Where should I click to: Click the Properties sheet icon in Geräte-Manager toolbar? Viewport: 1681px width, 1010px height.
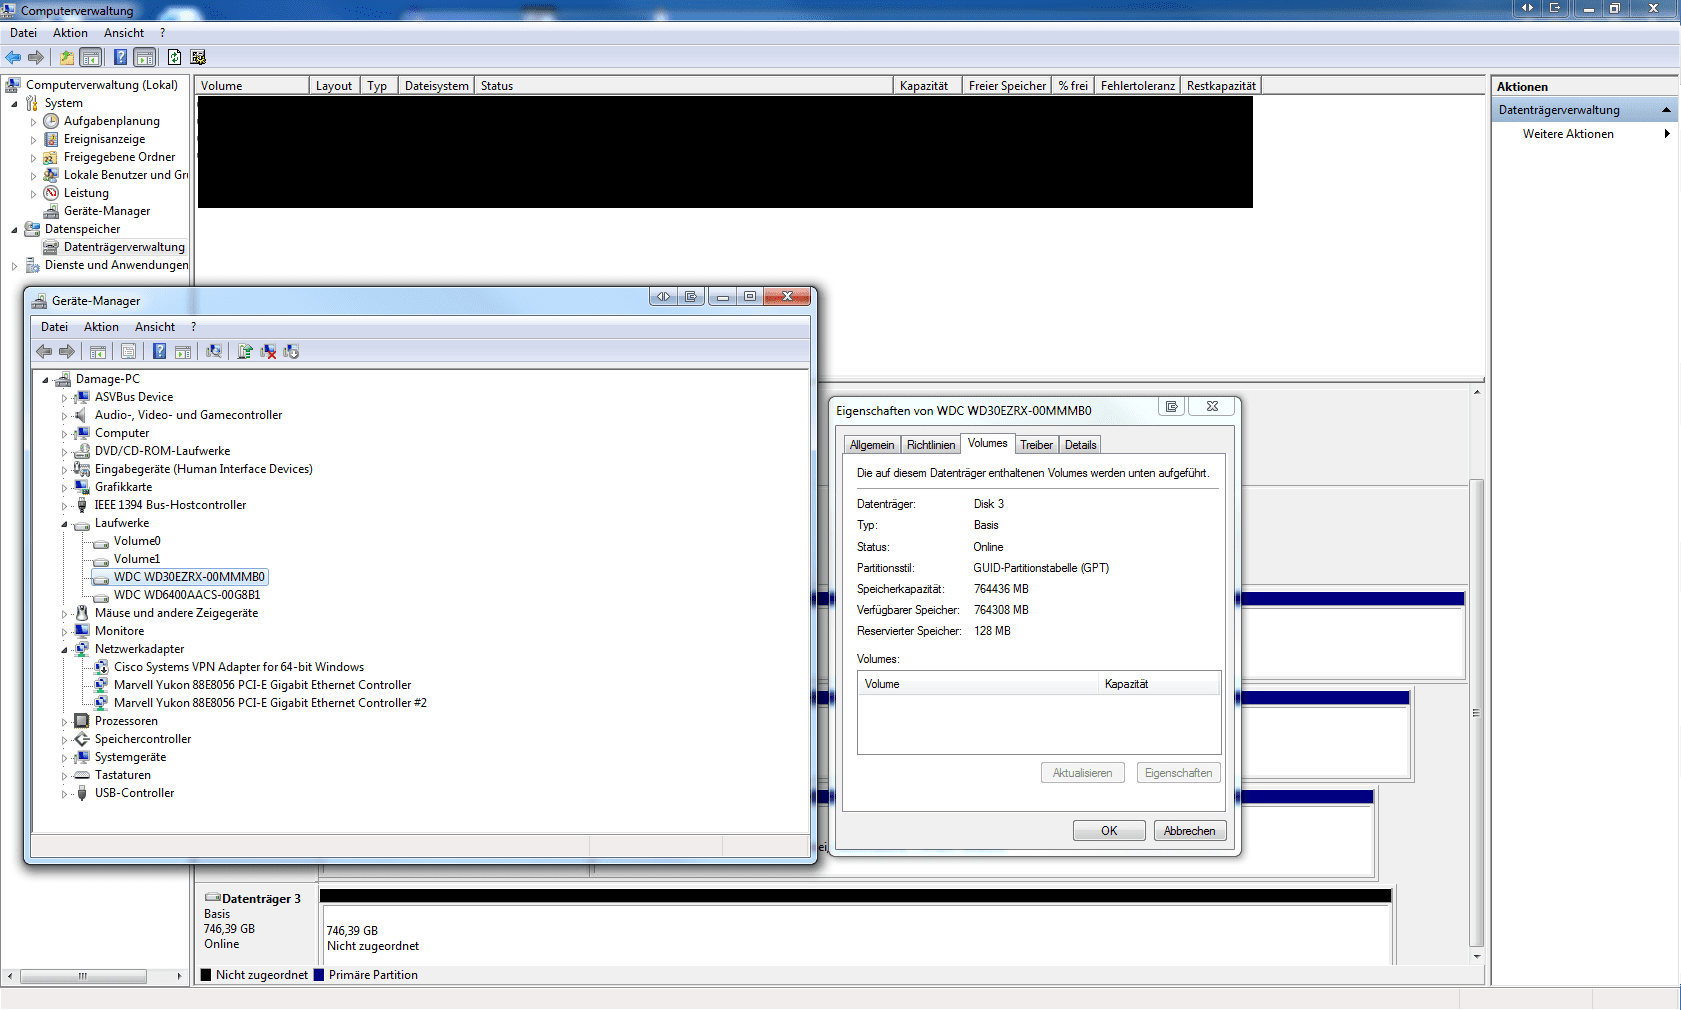click(x=128, y=352)
